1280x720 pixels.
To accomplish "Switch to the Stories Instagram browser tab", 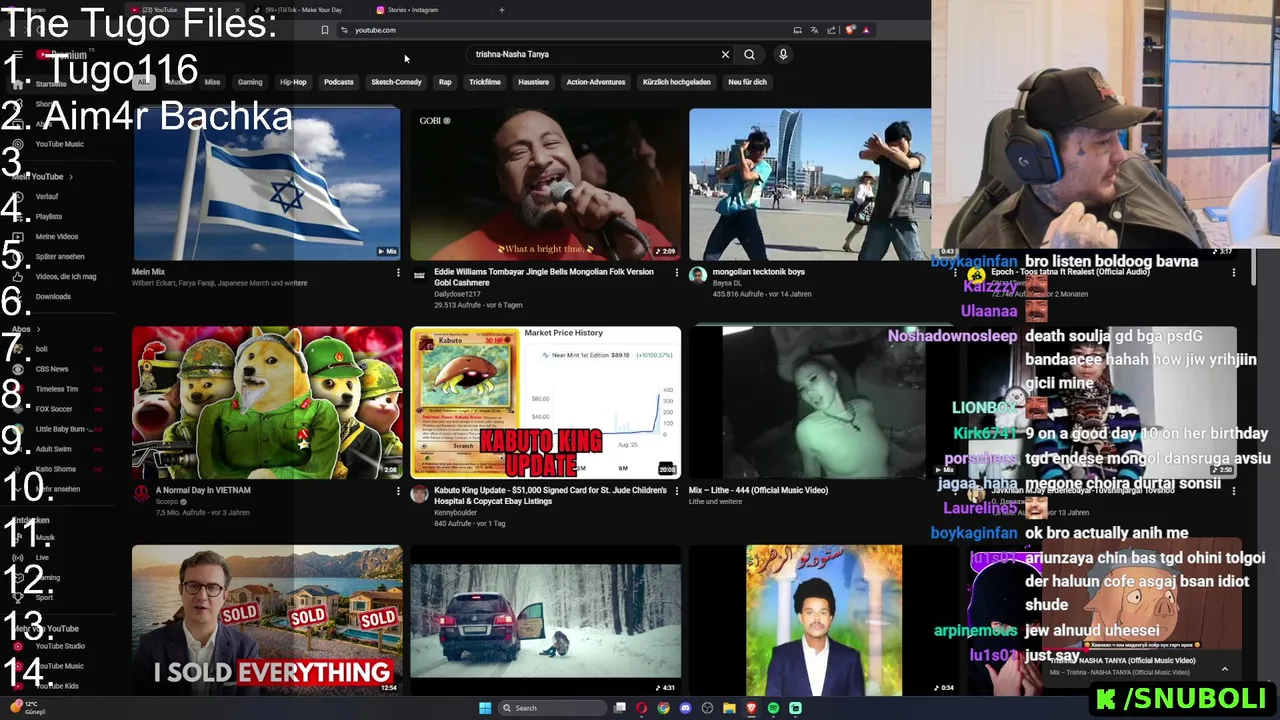I will [413, 10].
